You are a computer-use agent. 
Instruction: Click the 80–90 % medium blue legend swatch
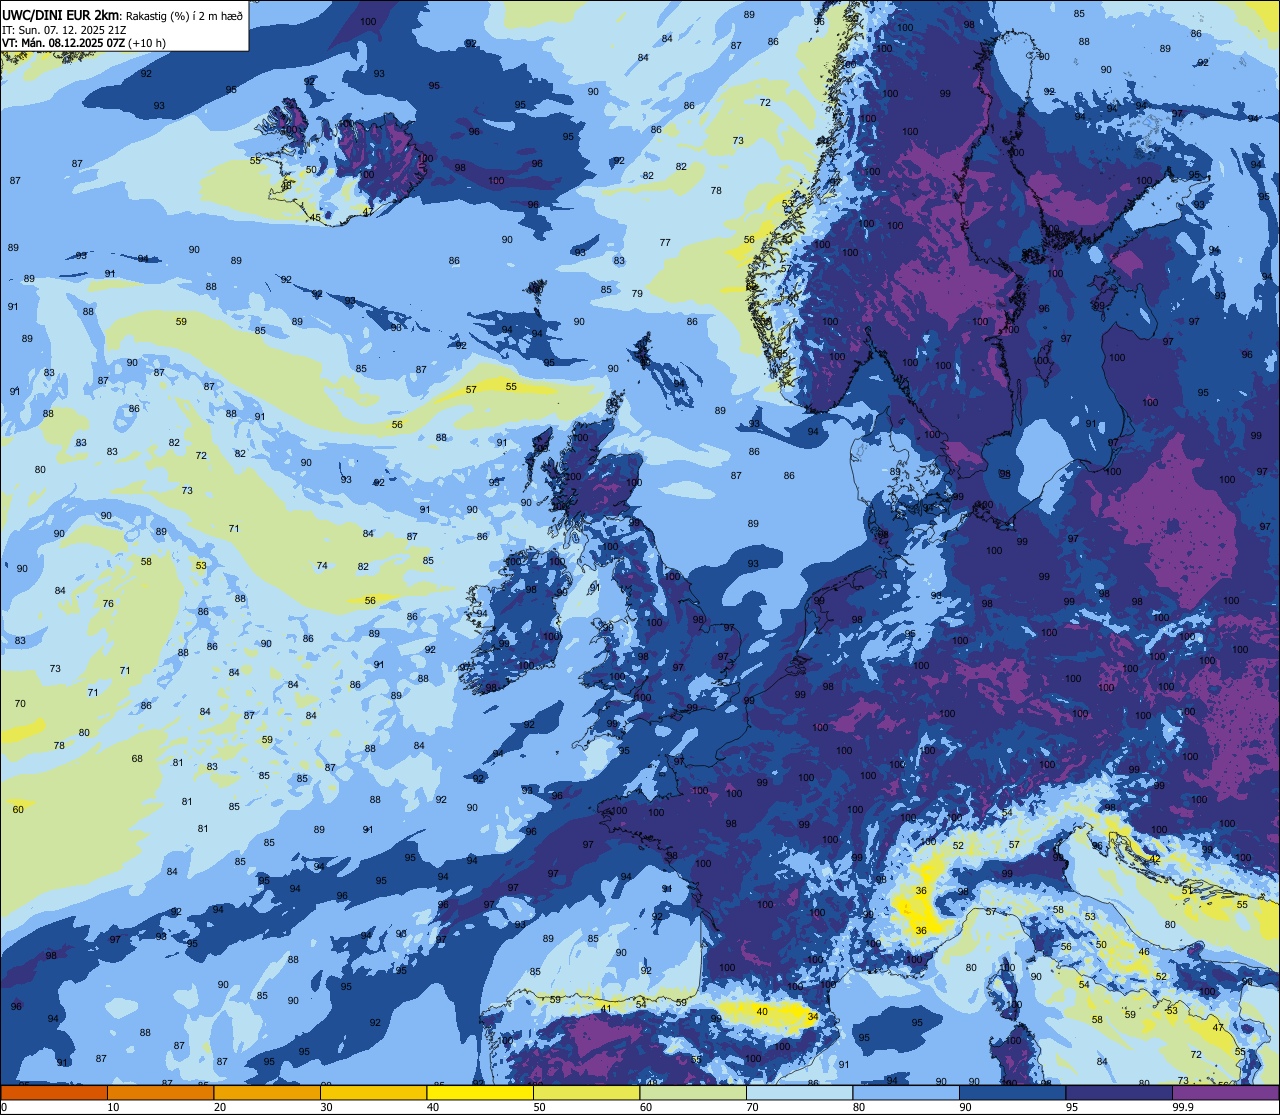906,1092
